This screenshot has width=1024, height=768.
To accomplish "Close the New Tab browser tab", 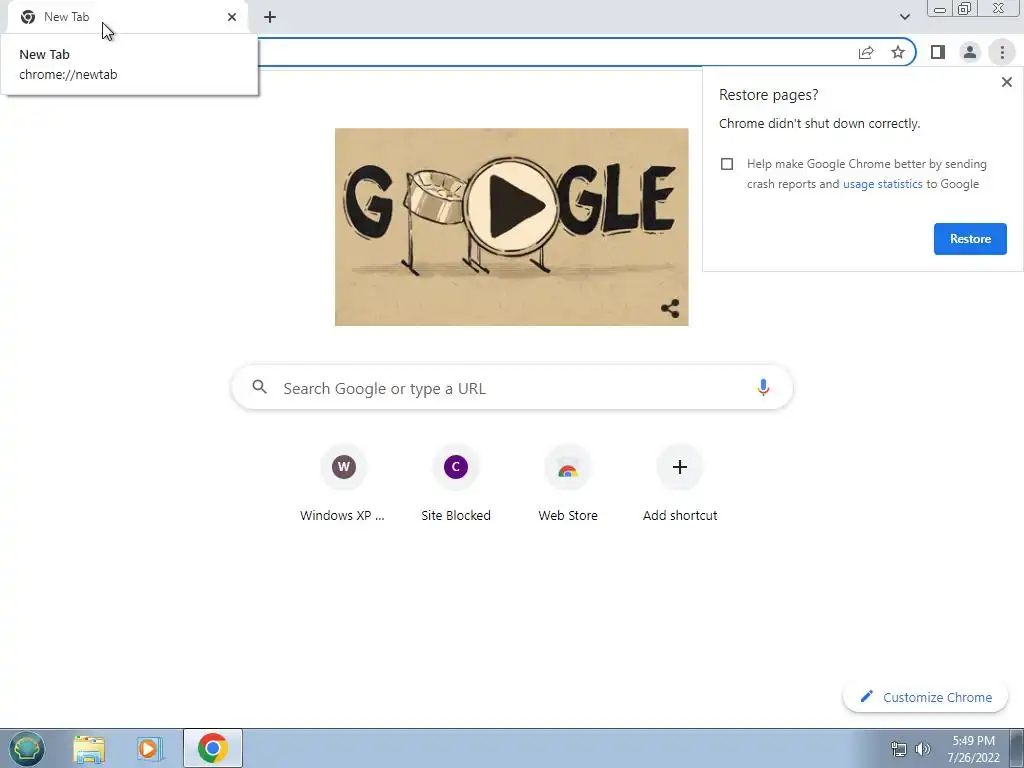I will [232, 17].
